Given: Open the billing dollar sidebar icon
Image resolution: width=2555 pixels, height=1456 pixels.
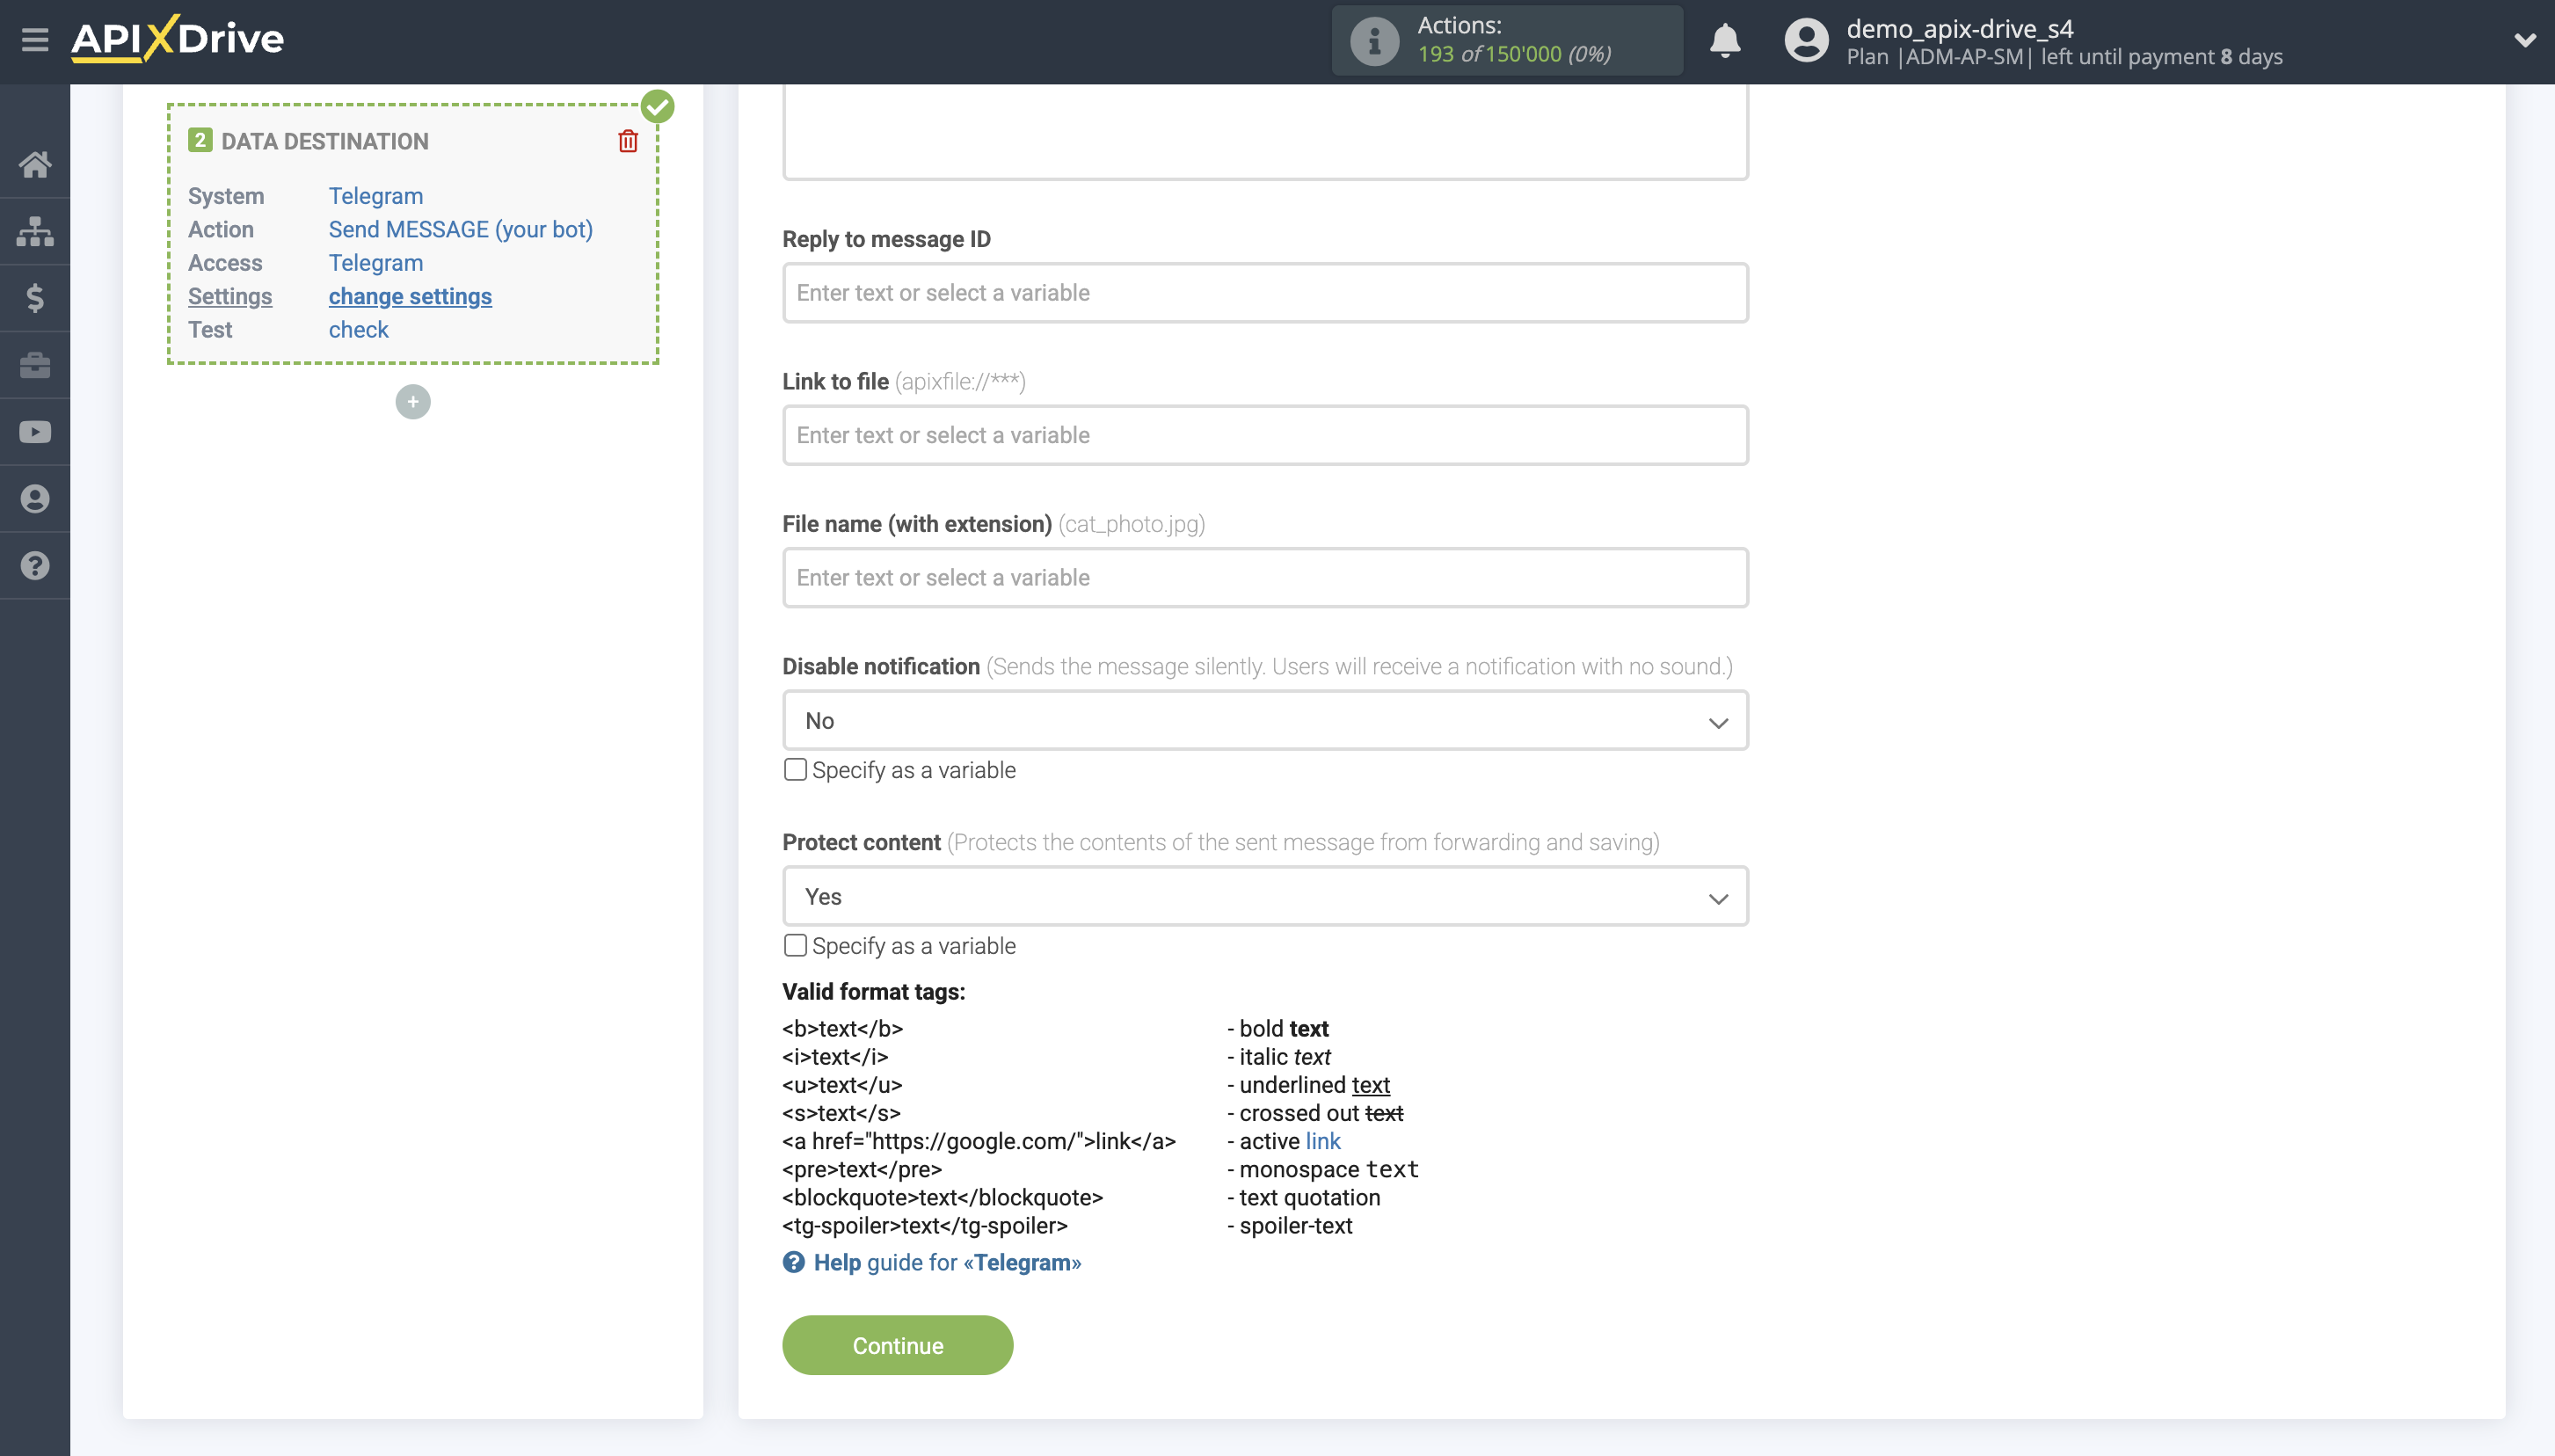Looking at the screenshot, I should [36, 297].
